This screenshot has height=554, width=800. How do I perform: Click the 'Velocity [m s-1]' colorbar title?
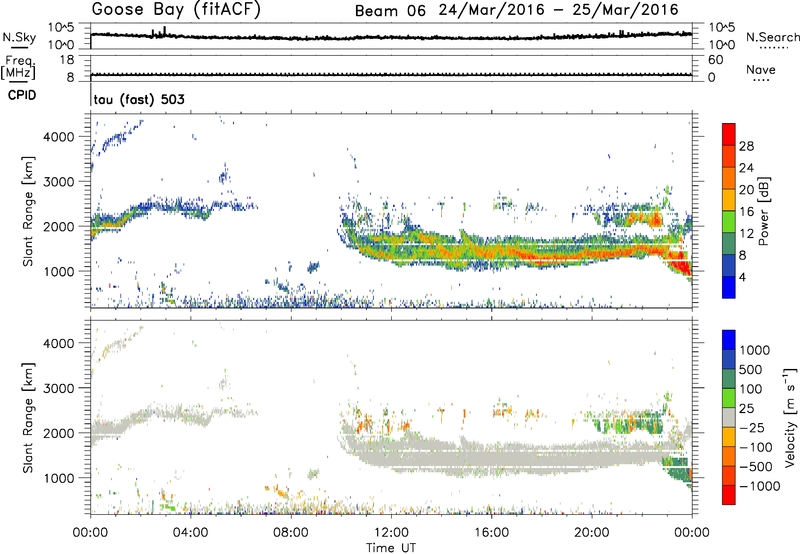click(790, 417)
